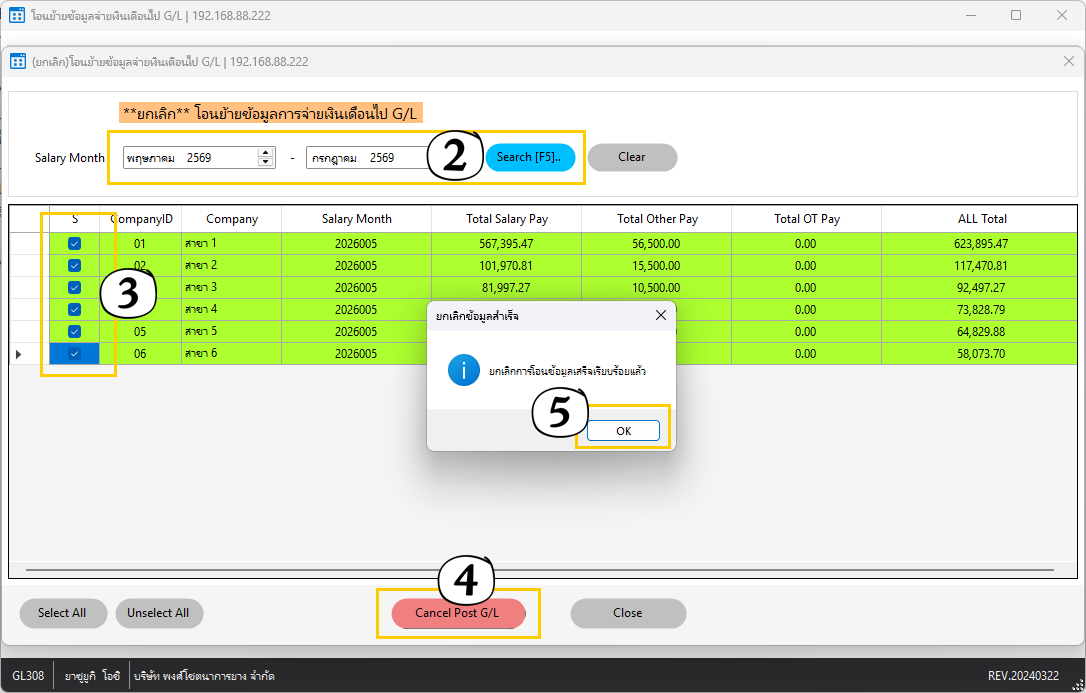Image resolution: width=1086 pixels, height=693 pixels.
Task: Decrease start Salary Month with down arrow
Action: (265, 162)
